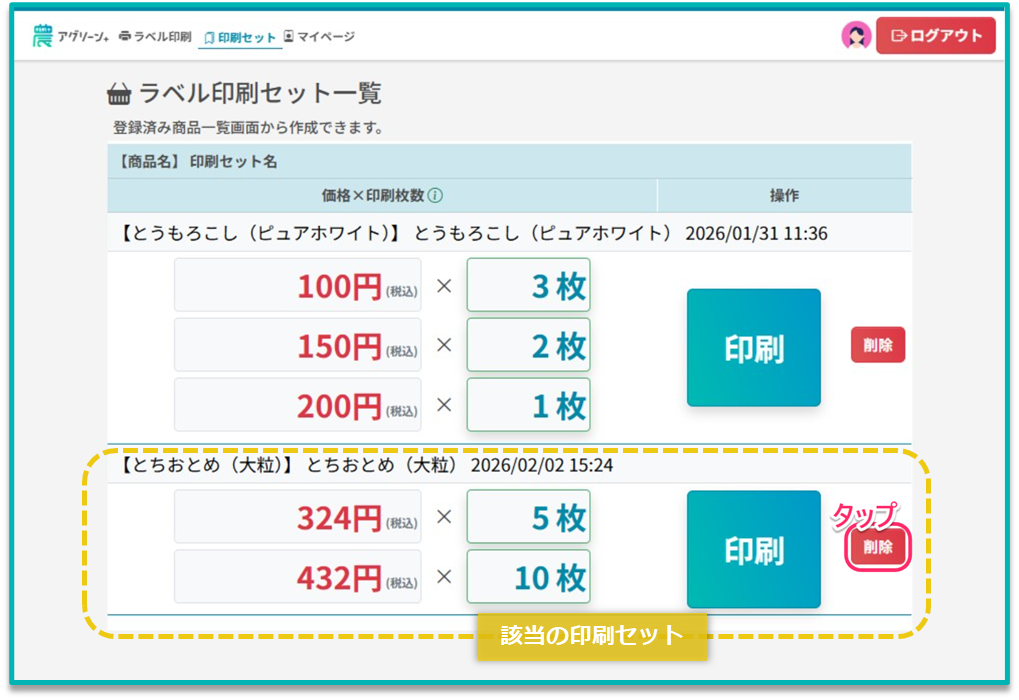1019x700 pixels.
Task: Open the ラベル印刷 nav item
Action: [x=155, y=37]
